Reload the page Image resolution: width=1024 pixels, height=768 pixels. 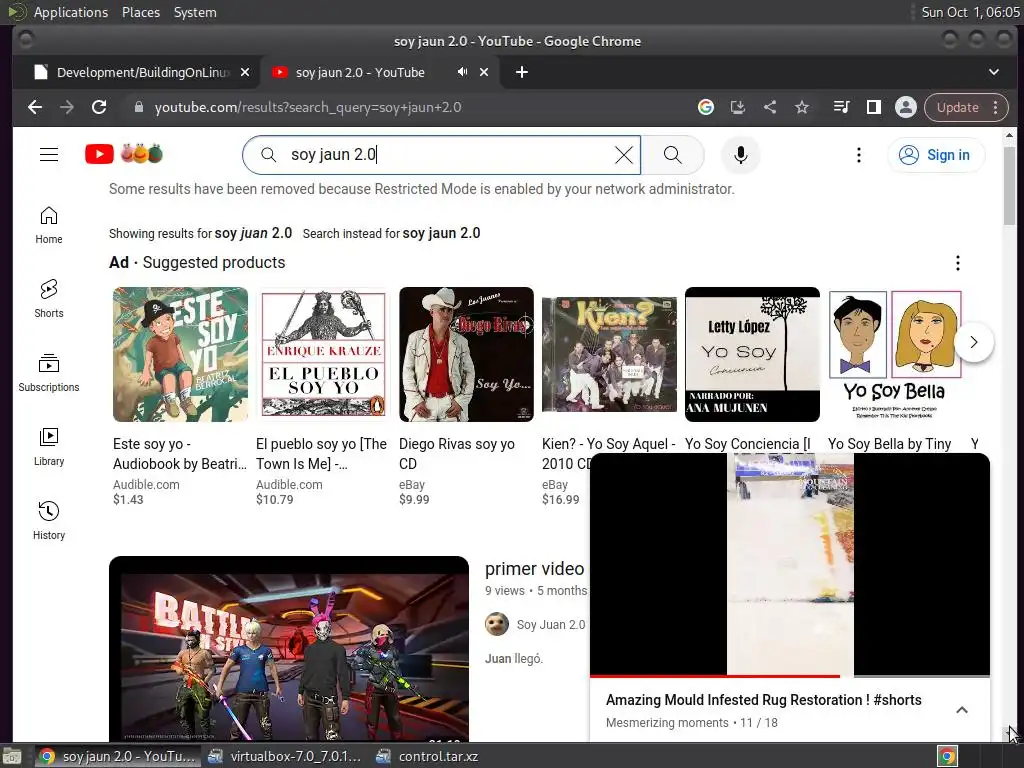coord(99,107)
